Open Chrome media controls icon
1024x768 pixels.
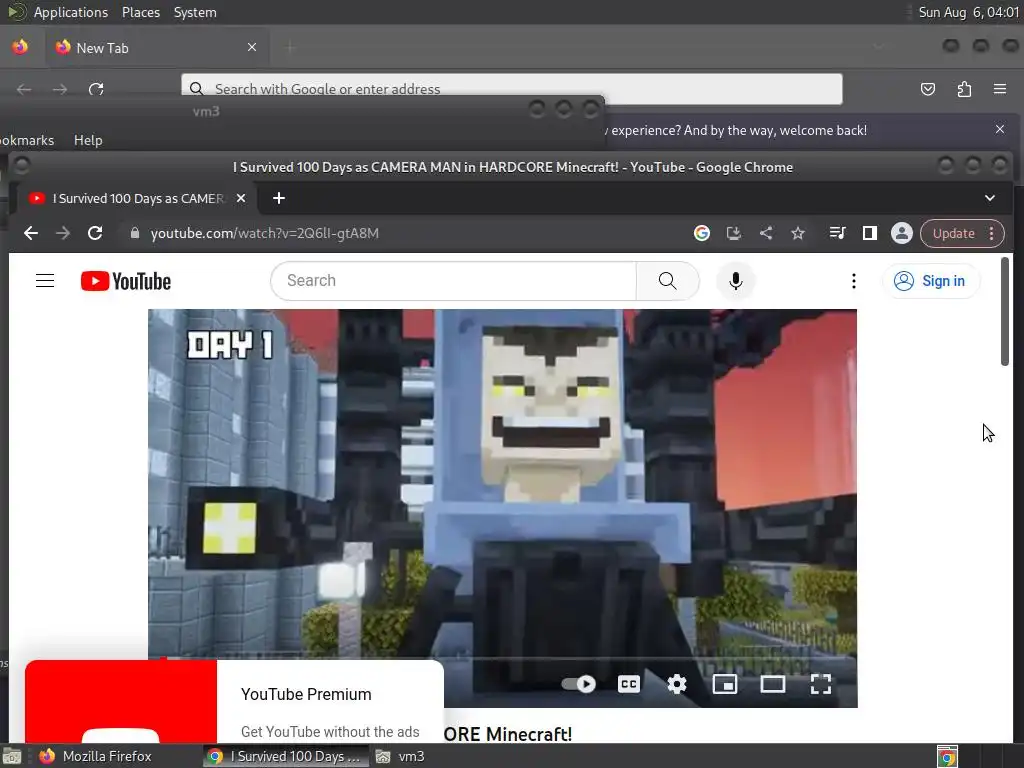[837, 233]
